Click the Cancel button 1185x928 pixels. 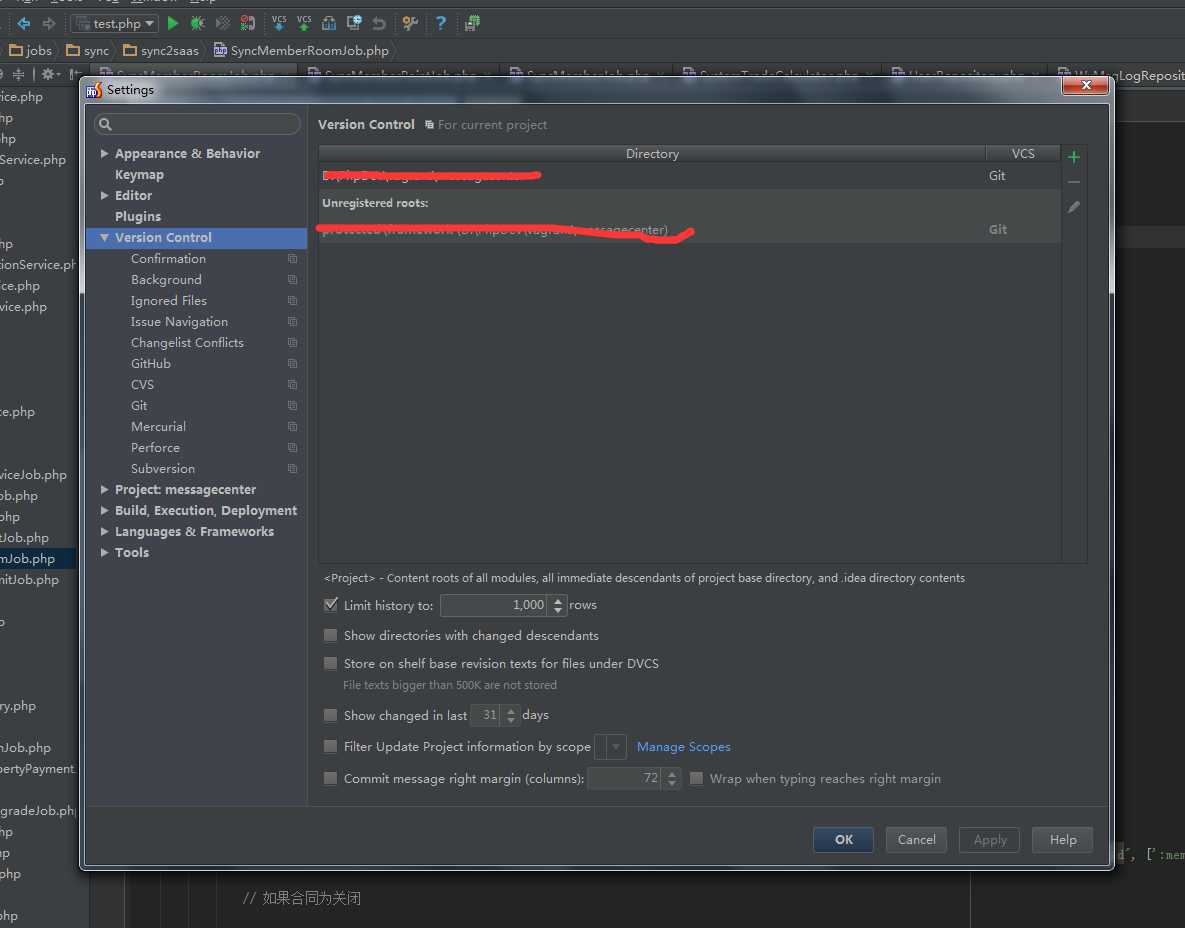tap(916, 840)
